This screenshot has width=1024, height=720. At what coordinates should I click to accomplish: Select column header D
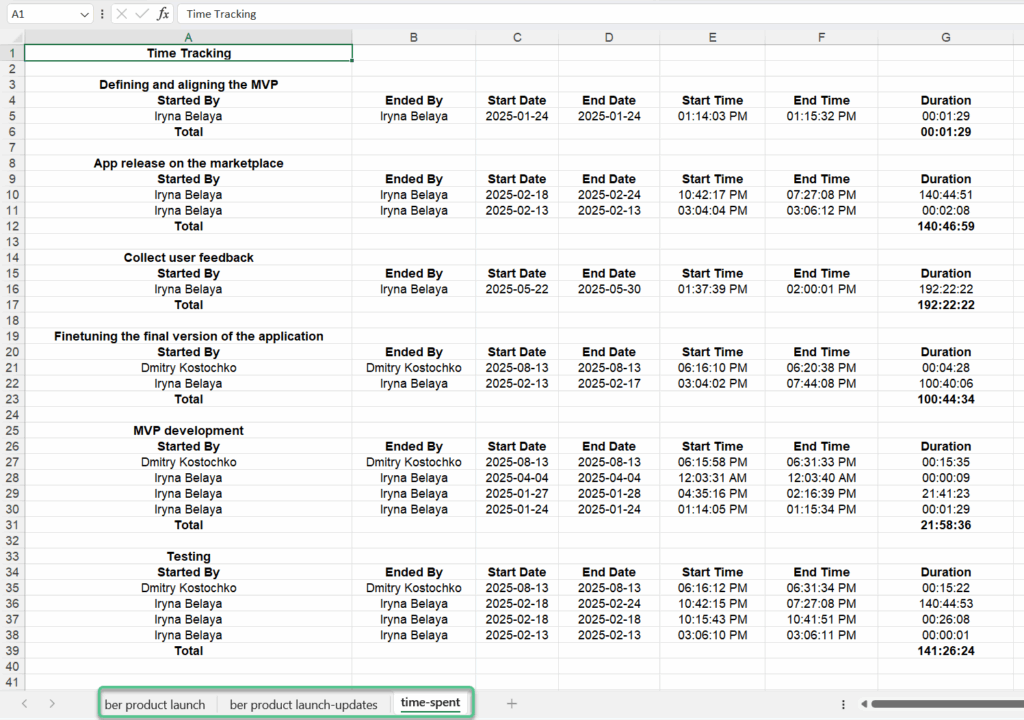(x=609, y=36)
